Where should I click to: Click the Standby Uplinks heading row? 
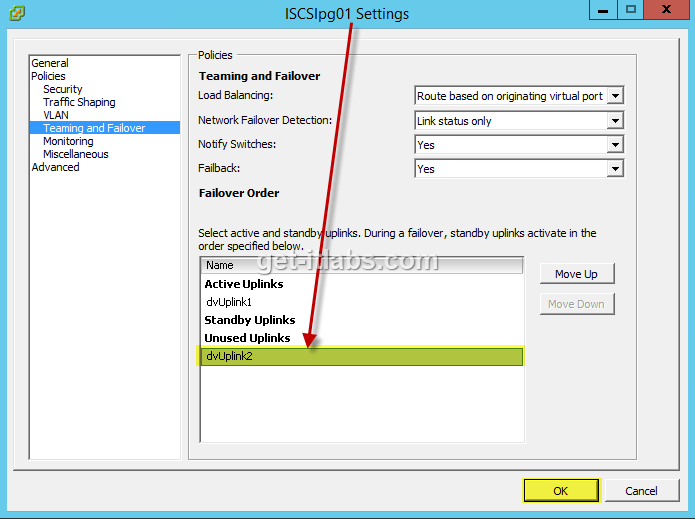(362, 320)
